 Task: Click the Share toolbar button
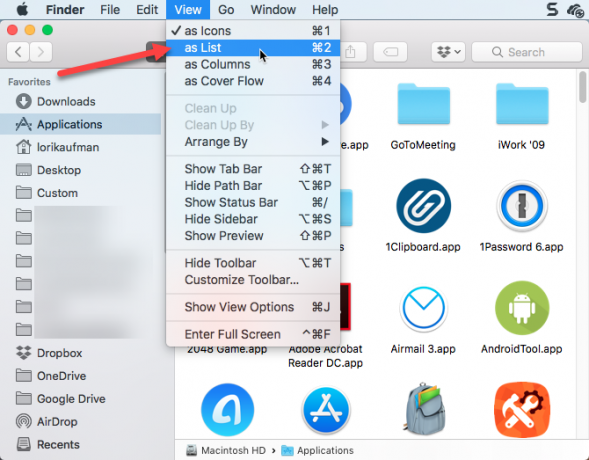(x=351, y=52)
